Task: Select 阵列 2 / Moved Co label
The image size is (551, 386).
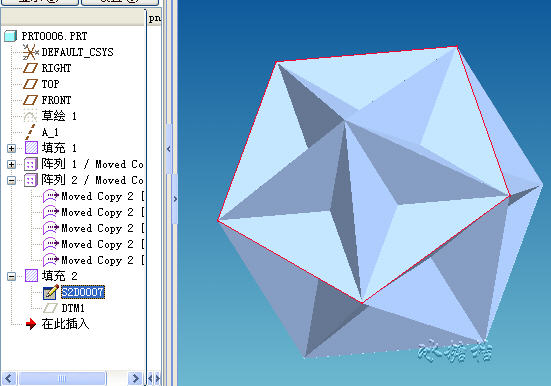Action: pos(92,180)
